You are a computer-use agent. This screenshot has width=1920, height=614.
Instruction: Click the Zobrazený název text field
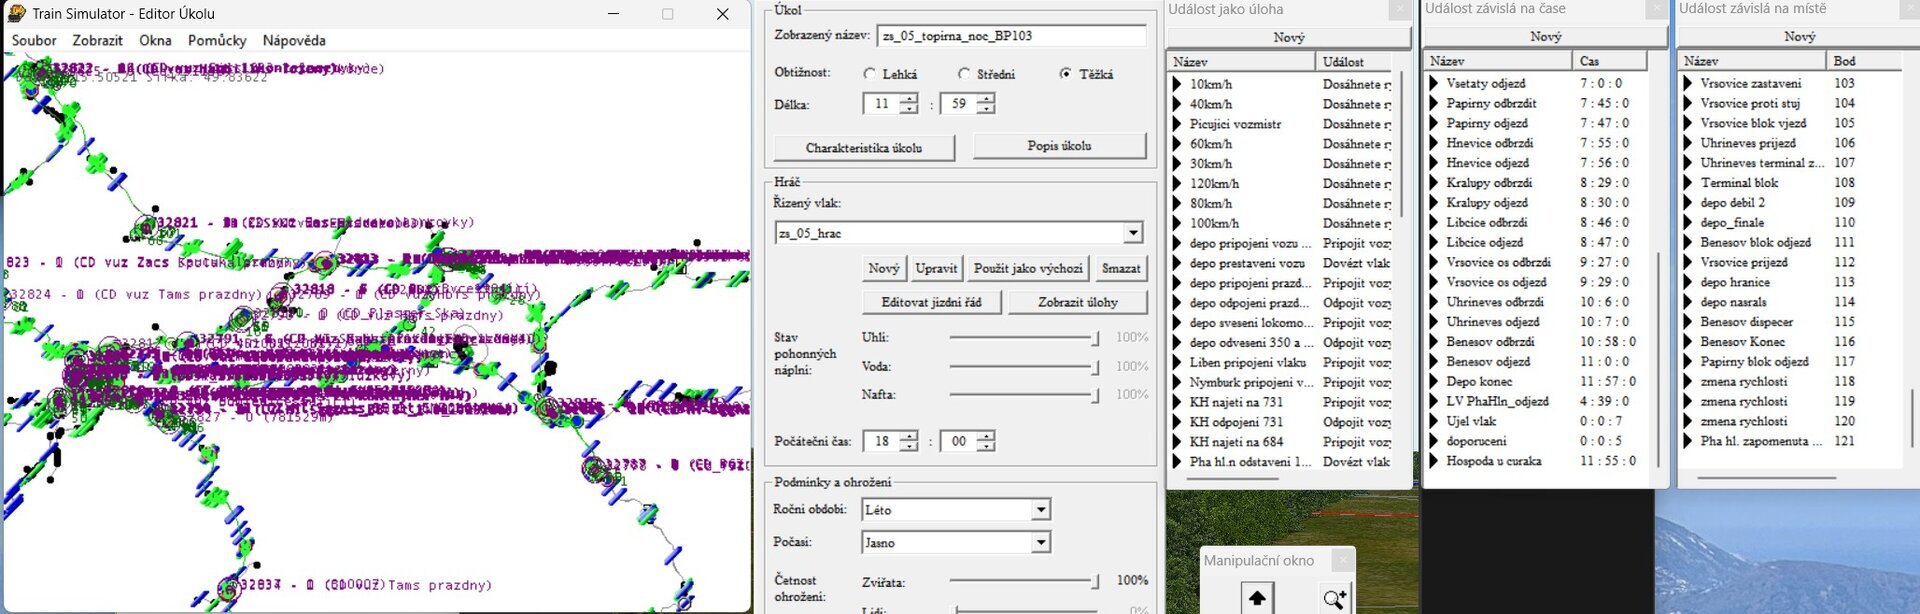point(1010,36)
